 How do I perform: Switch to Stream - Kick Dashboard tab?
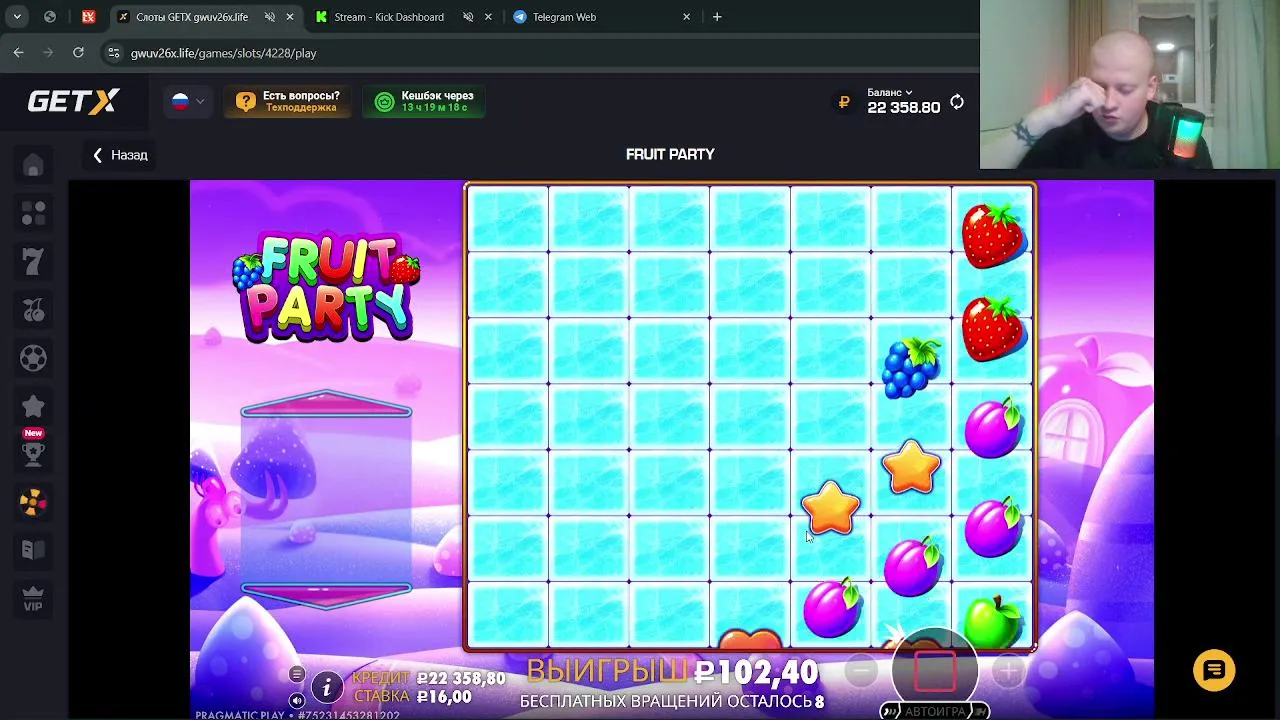pyautogui.click(x=389, y=17)
